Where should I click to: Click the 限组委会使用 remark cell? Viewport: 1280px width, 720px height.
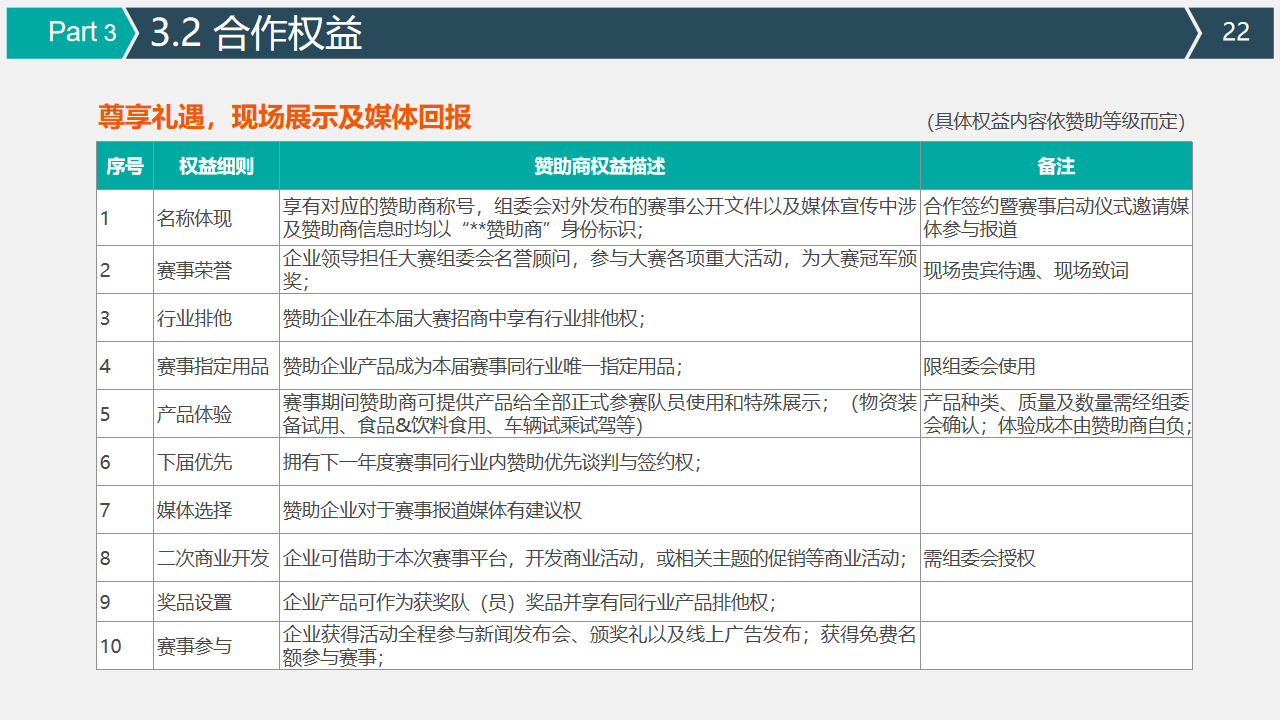coord(979,366)
